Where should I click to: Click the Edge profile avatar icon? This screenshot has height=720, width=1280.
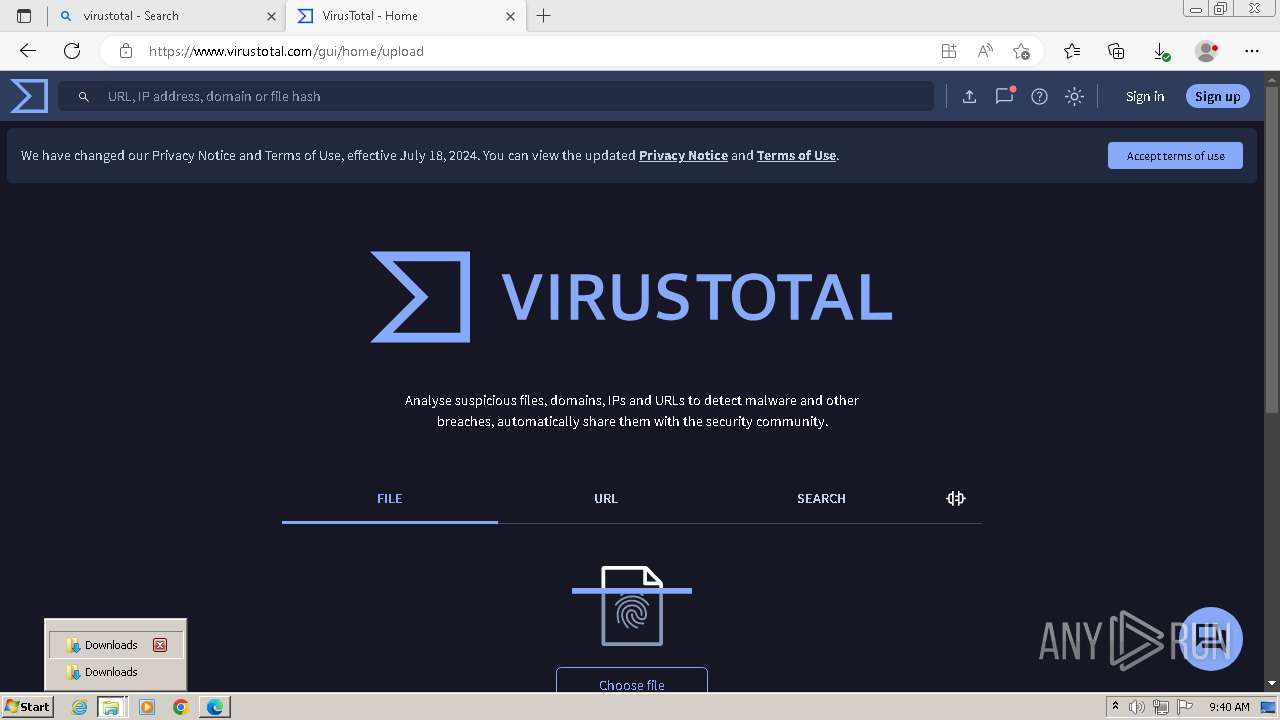pyautogui.click(x=1207, y=51)
